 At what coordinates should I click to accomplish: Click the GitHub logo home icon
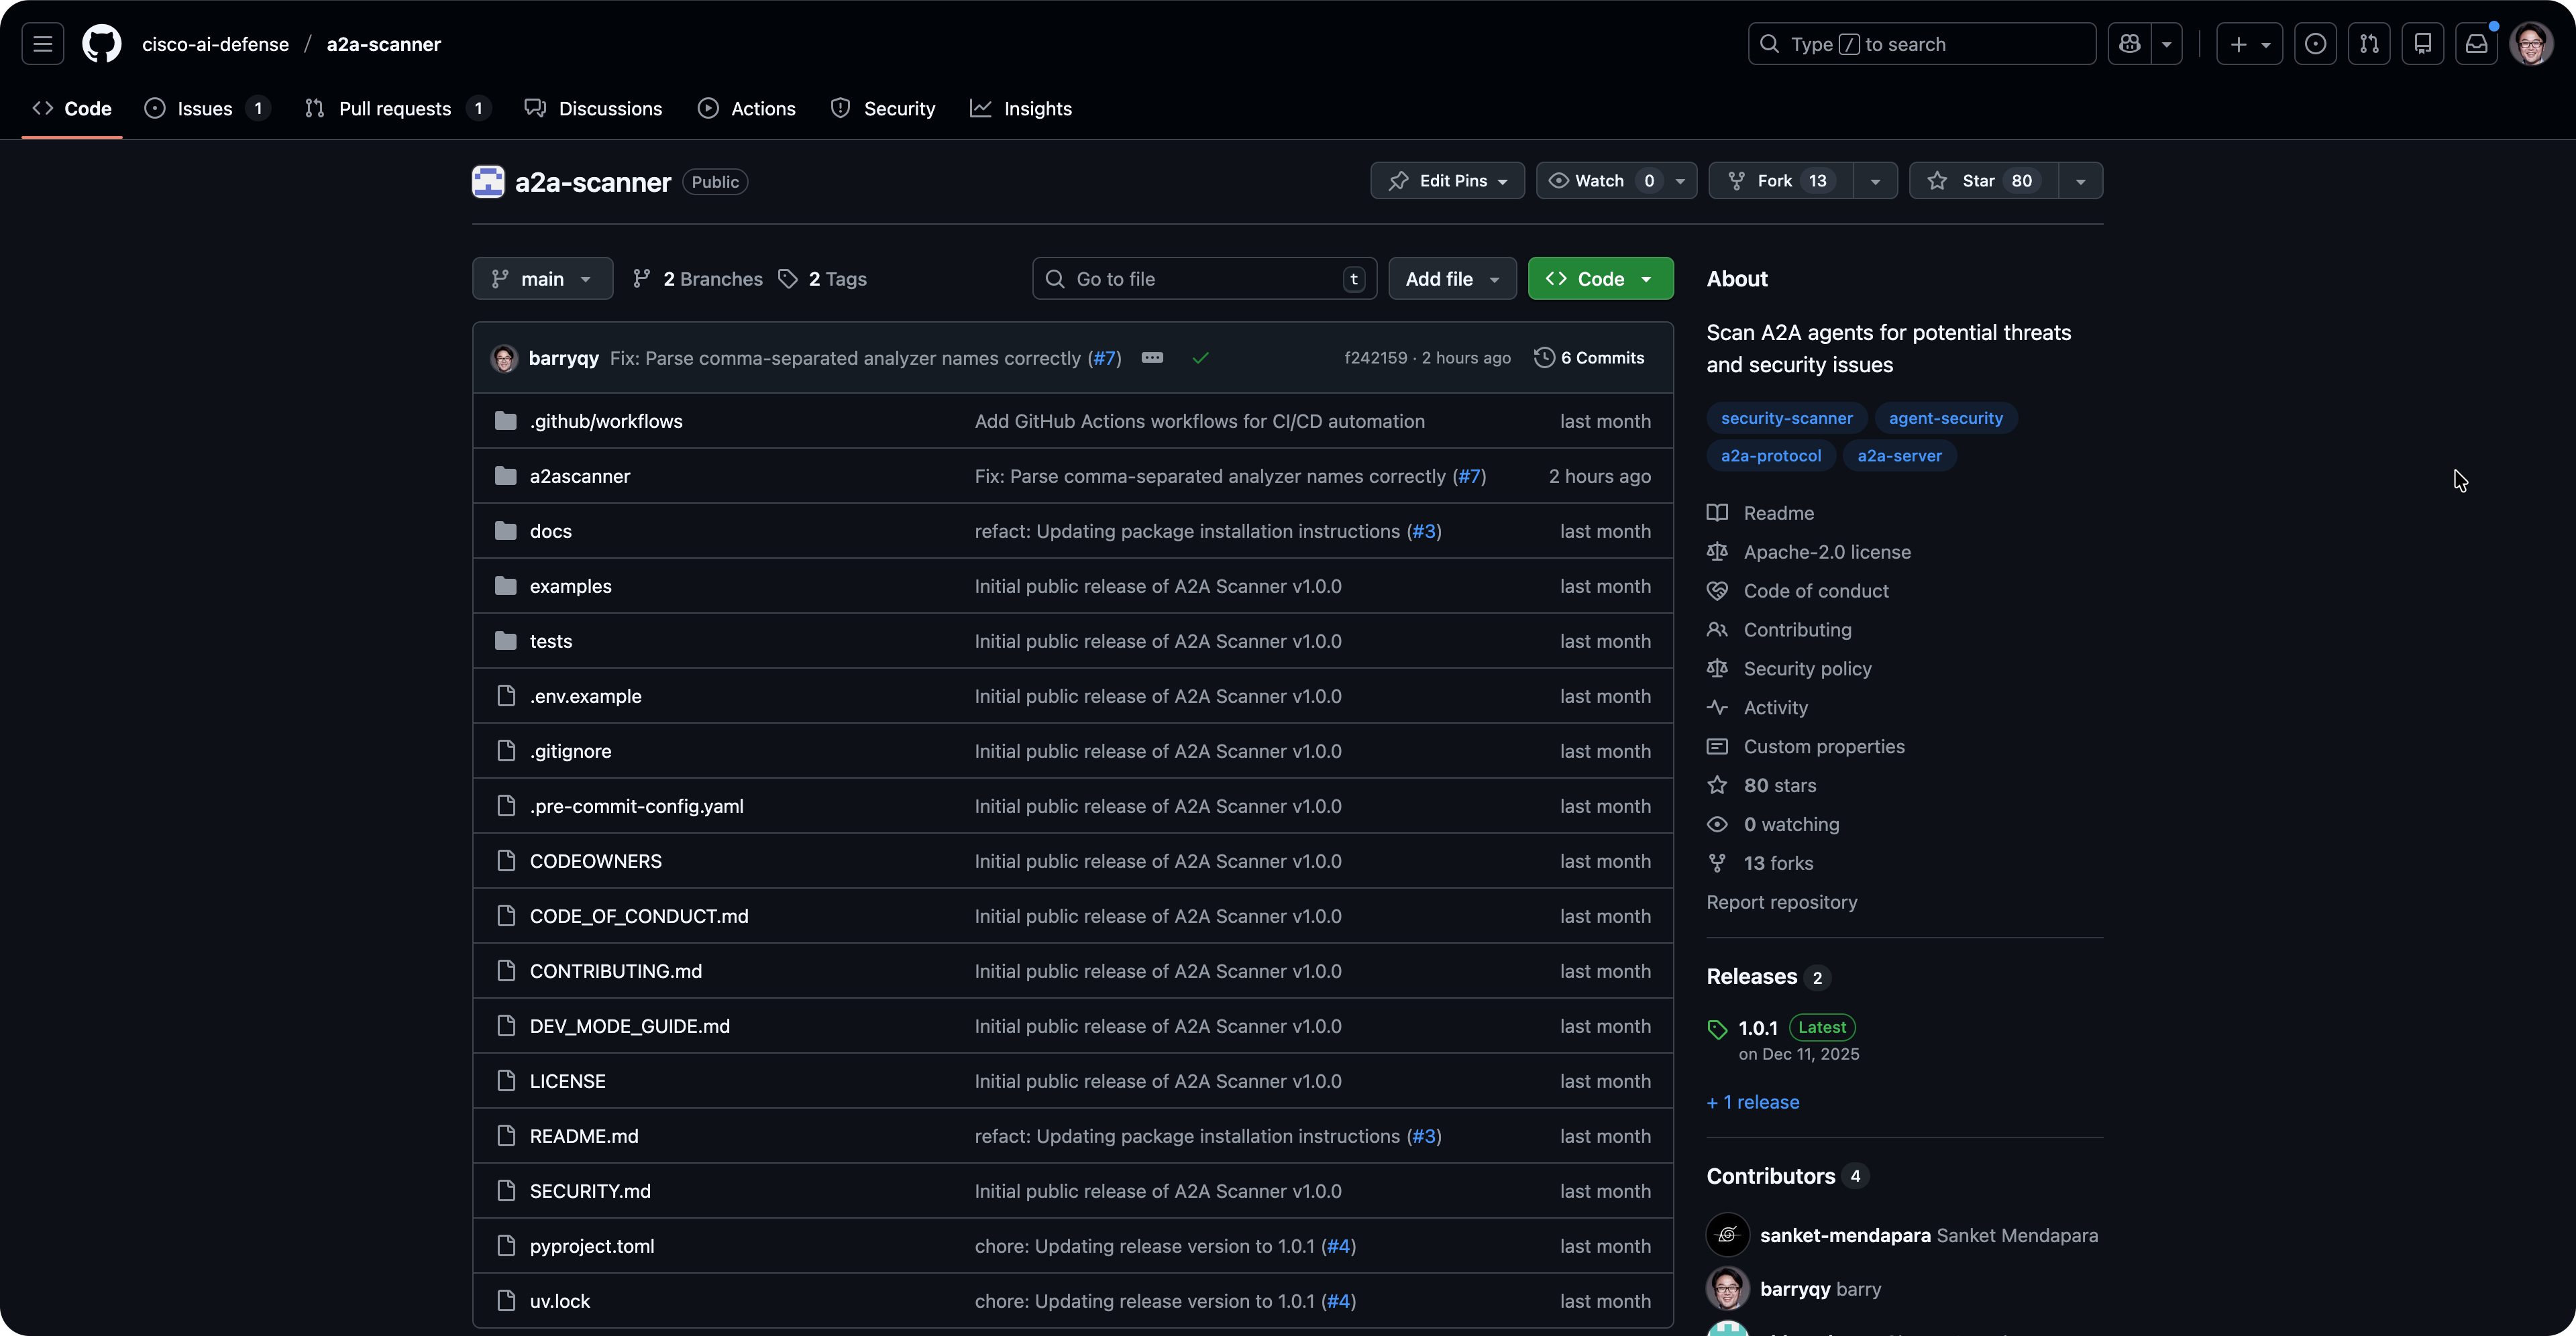(x=101, y=44)
